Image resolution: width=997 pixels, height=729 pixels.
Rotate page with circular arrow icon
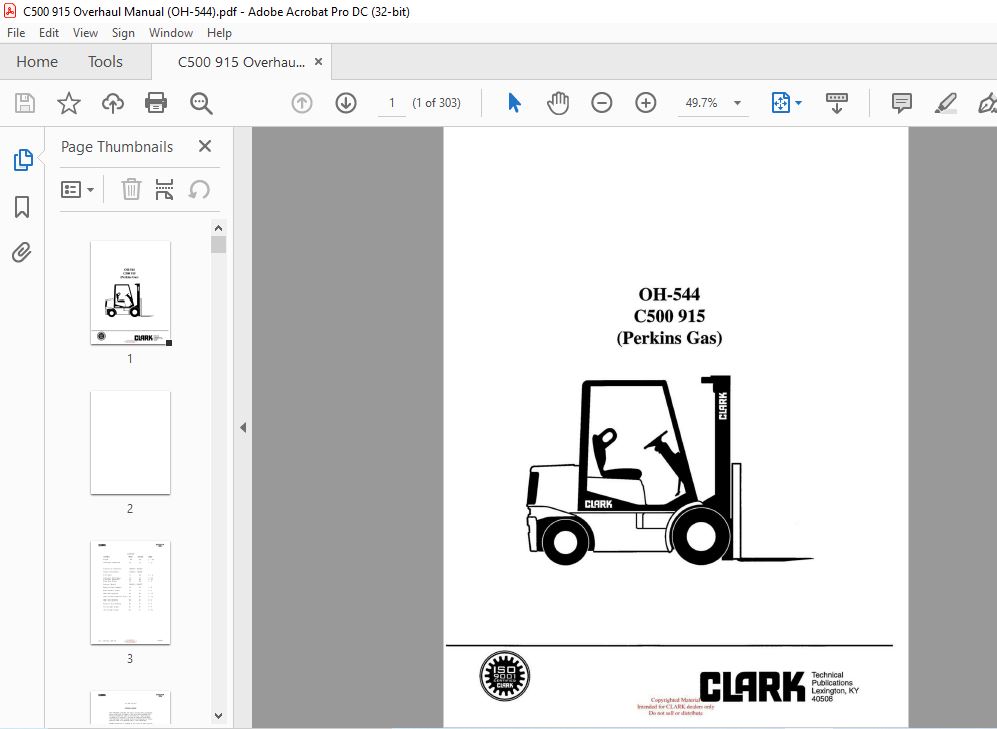coord(199,189)
